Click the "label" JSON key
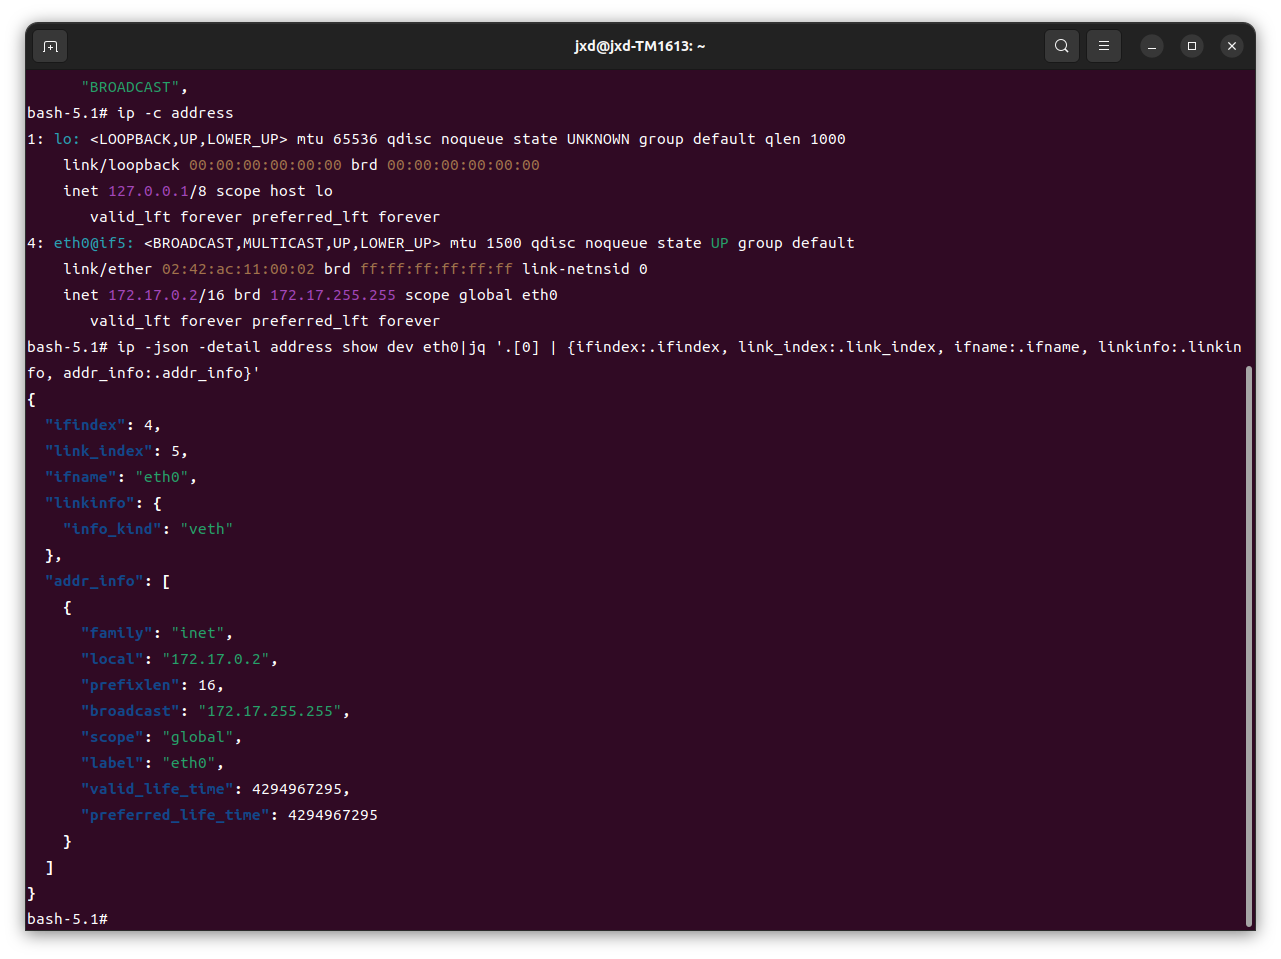This screenshot has height=959, width=1281. pyautogui.click(x=112, y=763)
